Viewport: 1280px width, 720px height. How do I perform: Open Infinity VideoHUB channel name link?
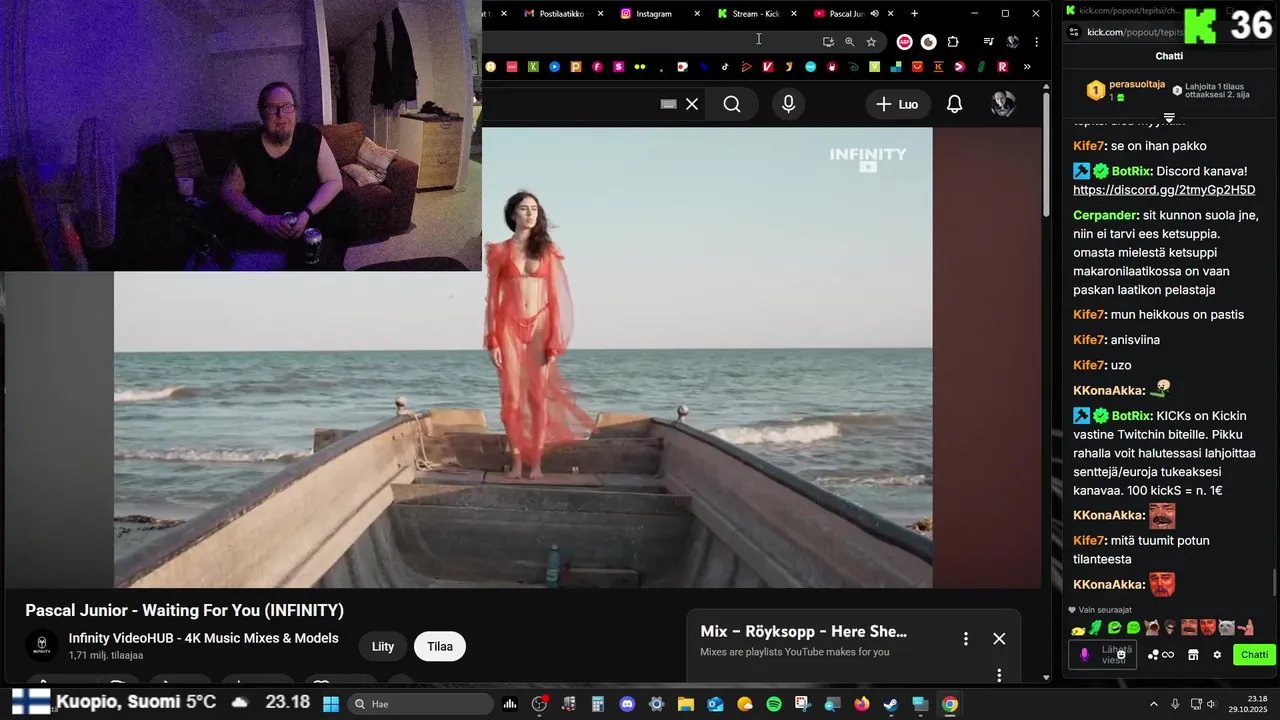(x=204, y=638)
